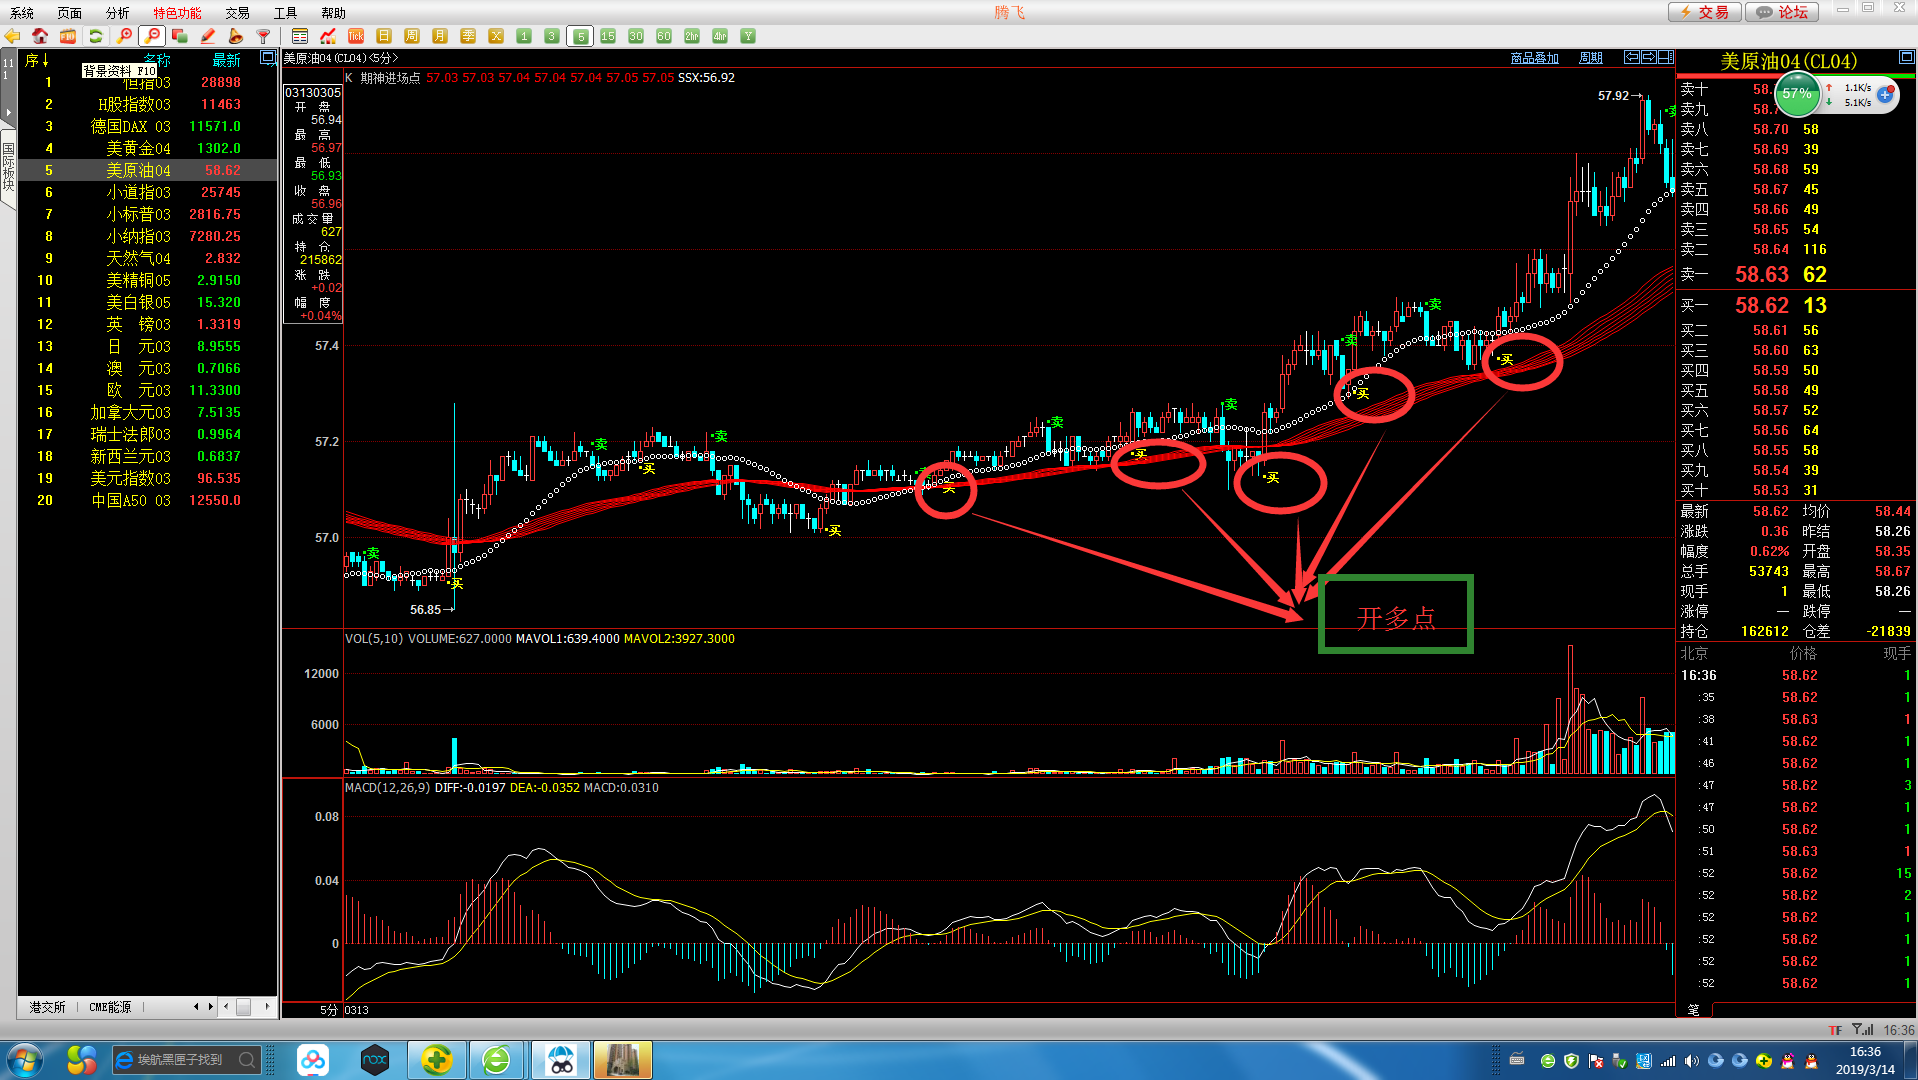1918x1080 pixels.
Task: Toggle the chart side panel layout icon
Action: (1667, 57)
